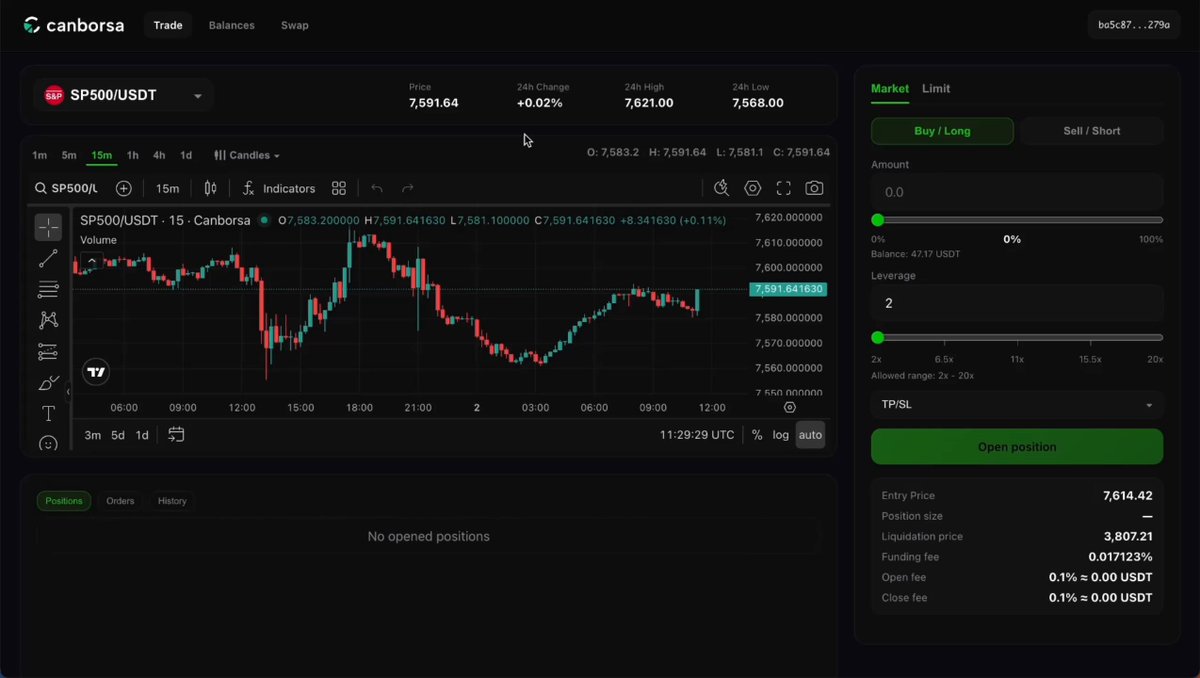1200x678 pixels.
Task: Click the Amount slider handle
Action: [878, 220]
